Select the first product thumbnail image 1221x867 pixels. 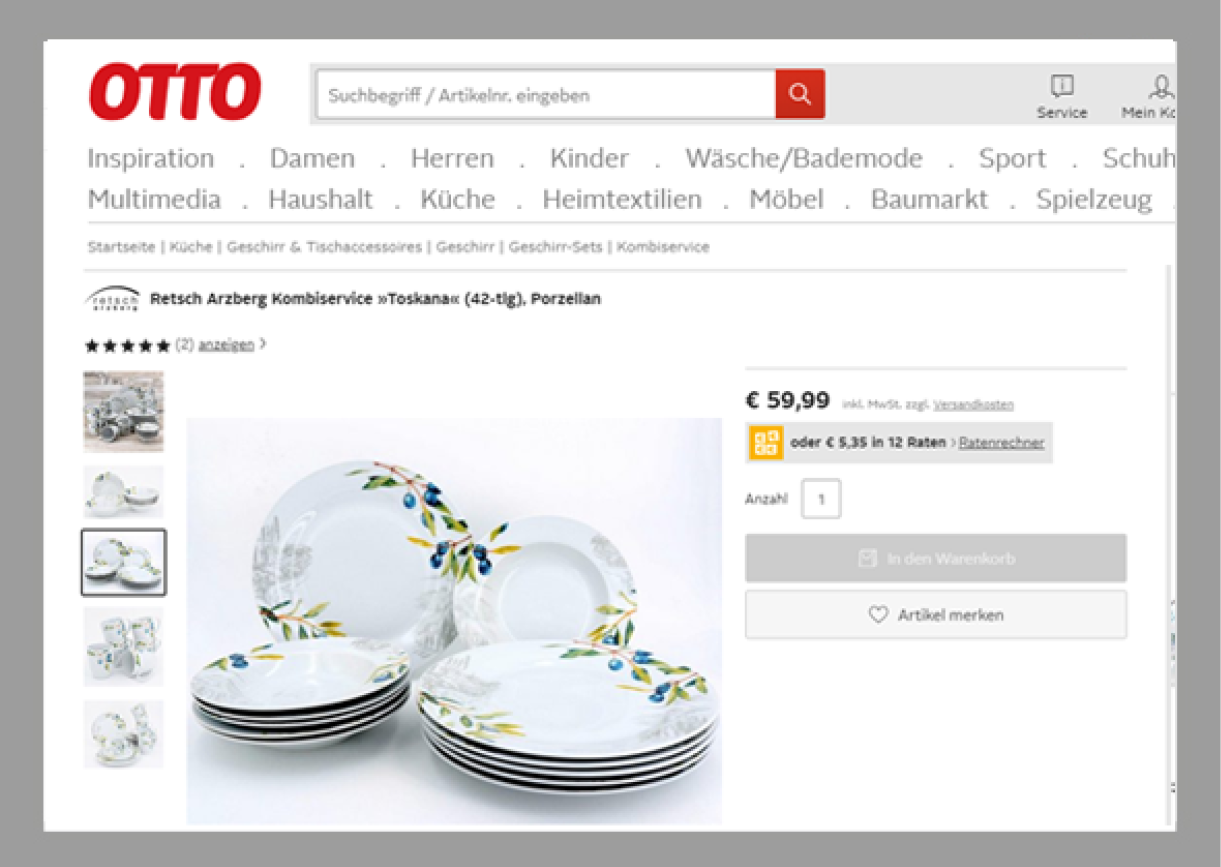(124, 412)
